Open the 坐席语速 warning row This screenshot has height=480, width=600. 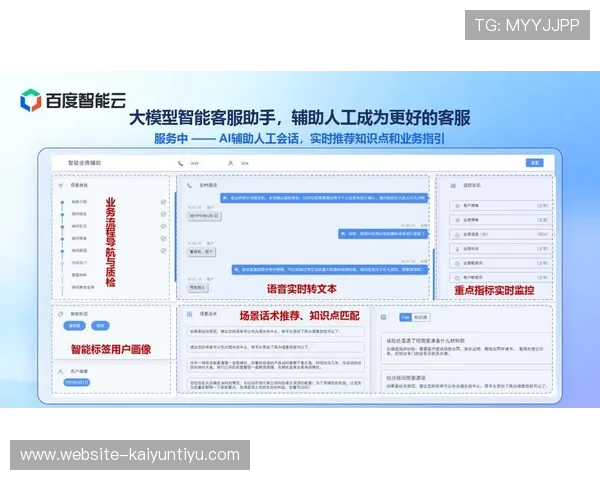point(501,234)
